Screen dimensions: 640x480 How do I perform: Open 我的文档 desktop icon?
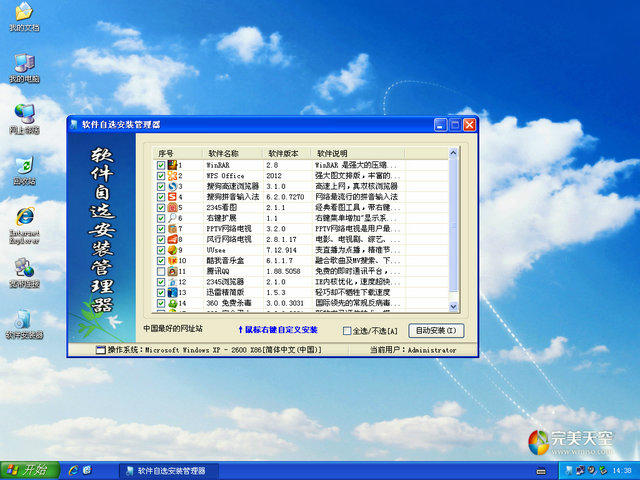[24, 17]
